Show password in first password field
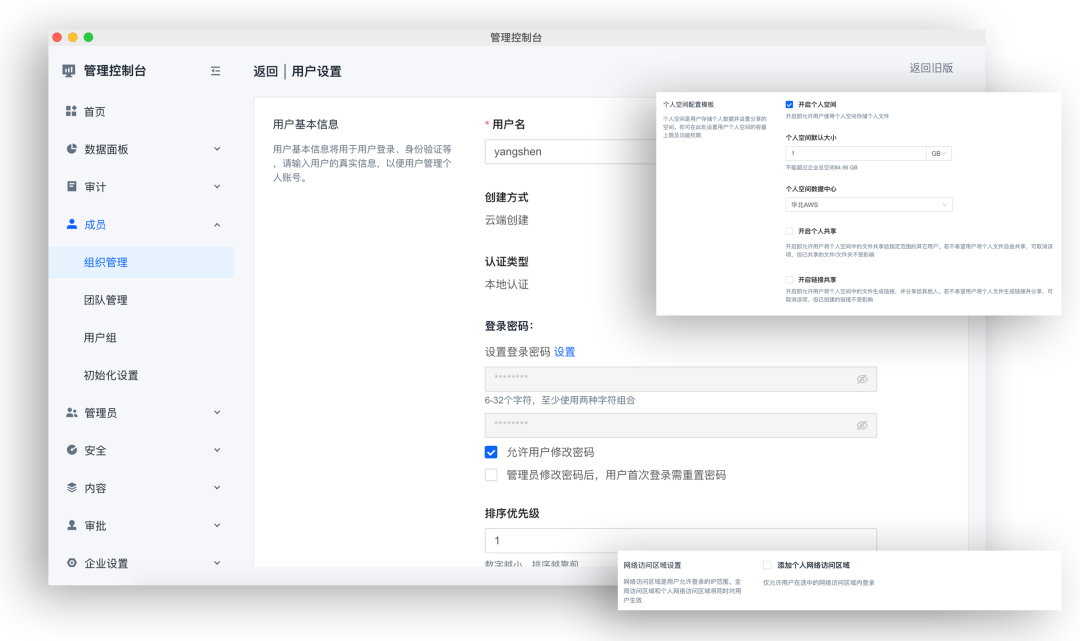Screen dimensions: 1080x641 (862, 379)
